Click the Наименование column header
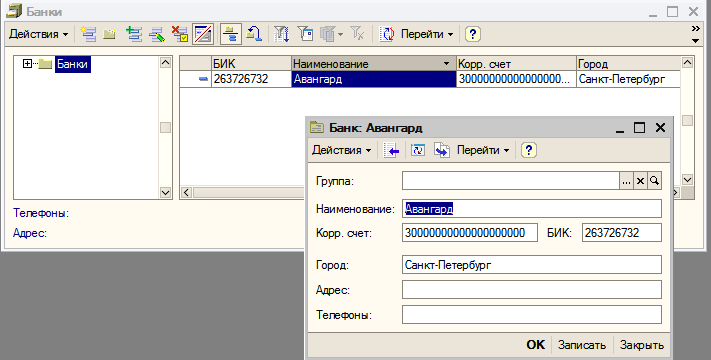 click(x=374, y=63)
